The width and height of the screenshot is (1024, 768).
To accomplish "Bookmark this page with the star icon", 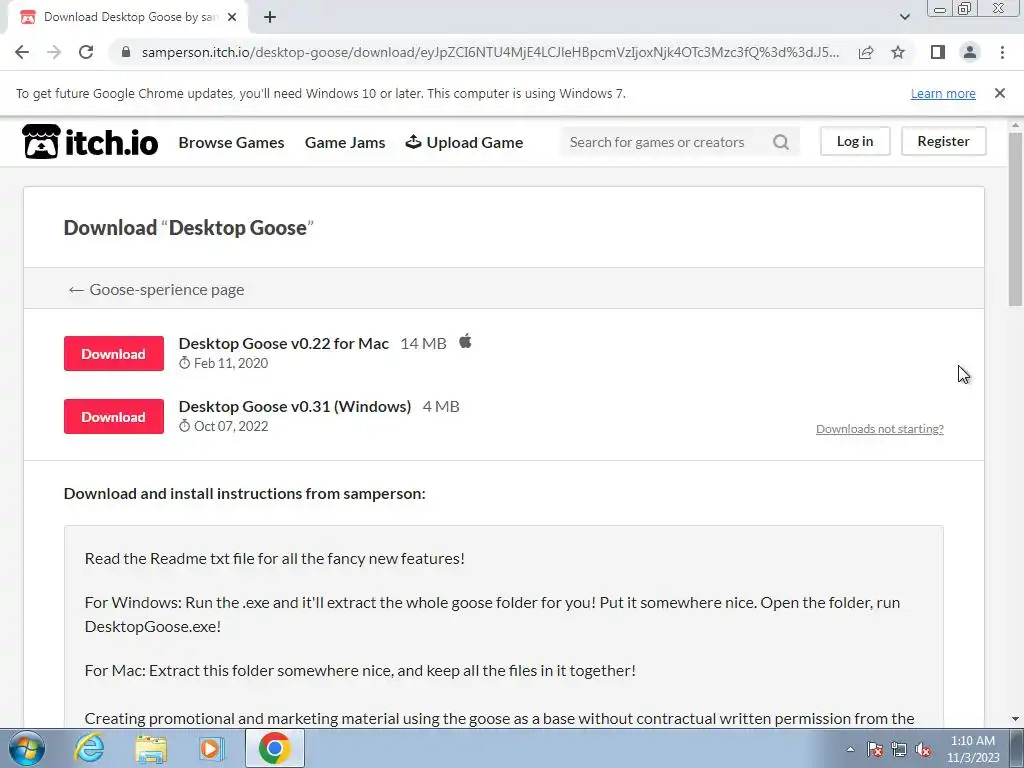I will coord(898,52).
